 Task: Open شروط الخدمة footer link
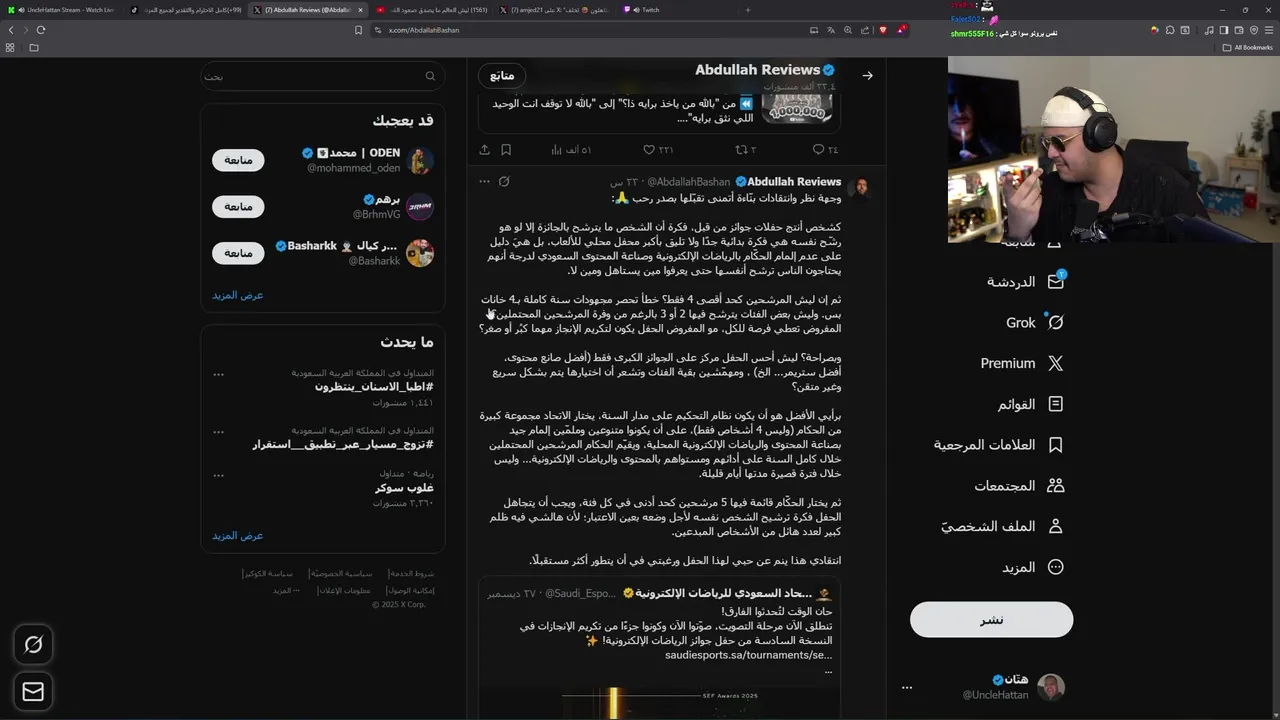coord(412,574)
